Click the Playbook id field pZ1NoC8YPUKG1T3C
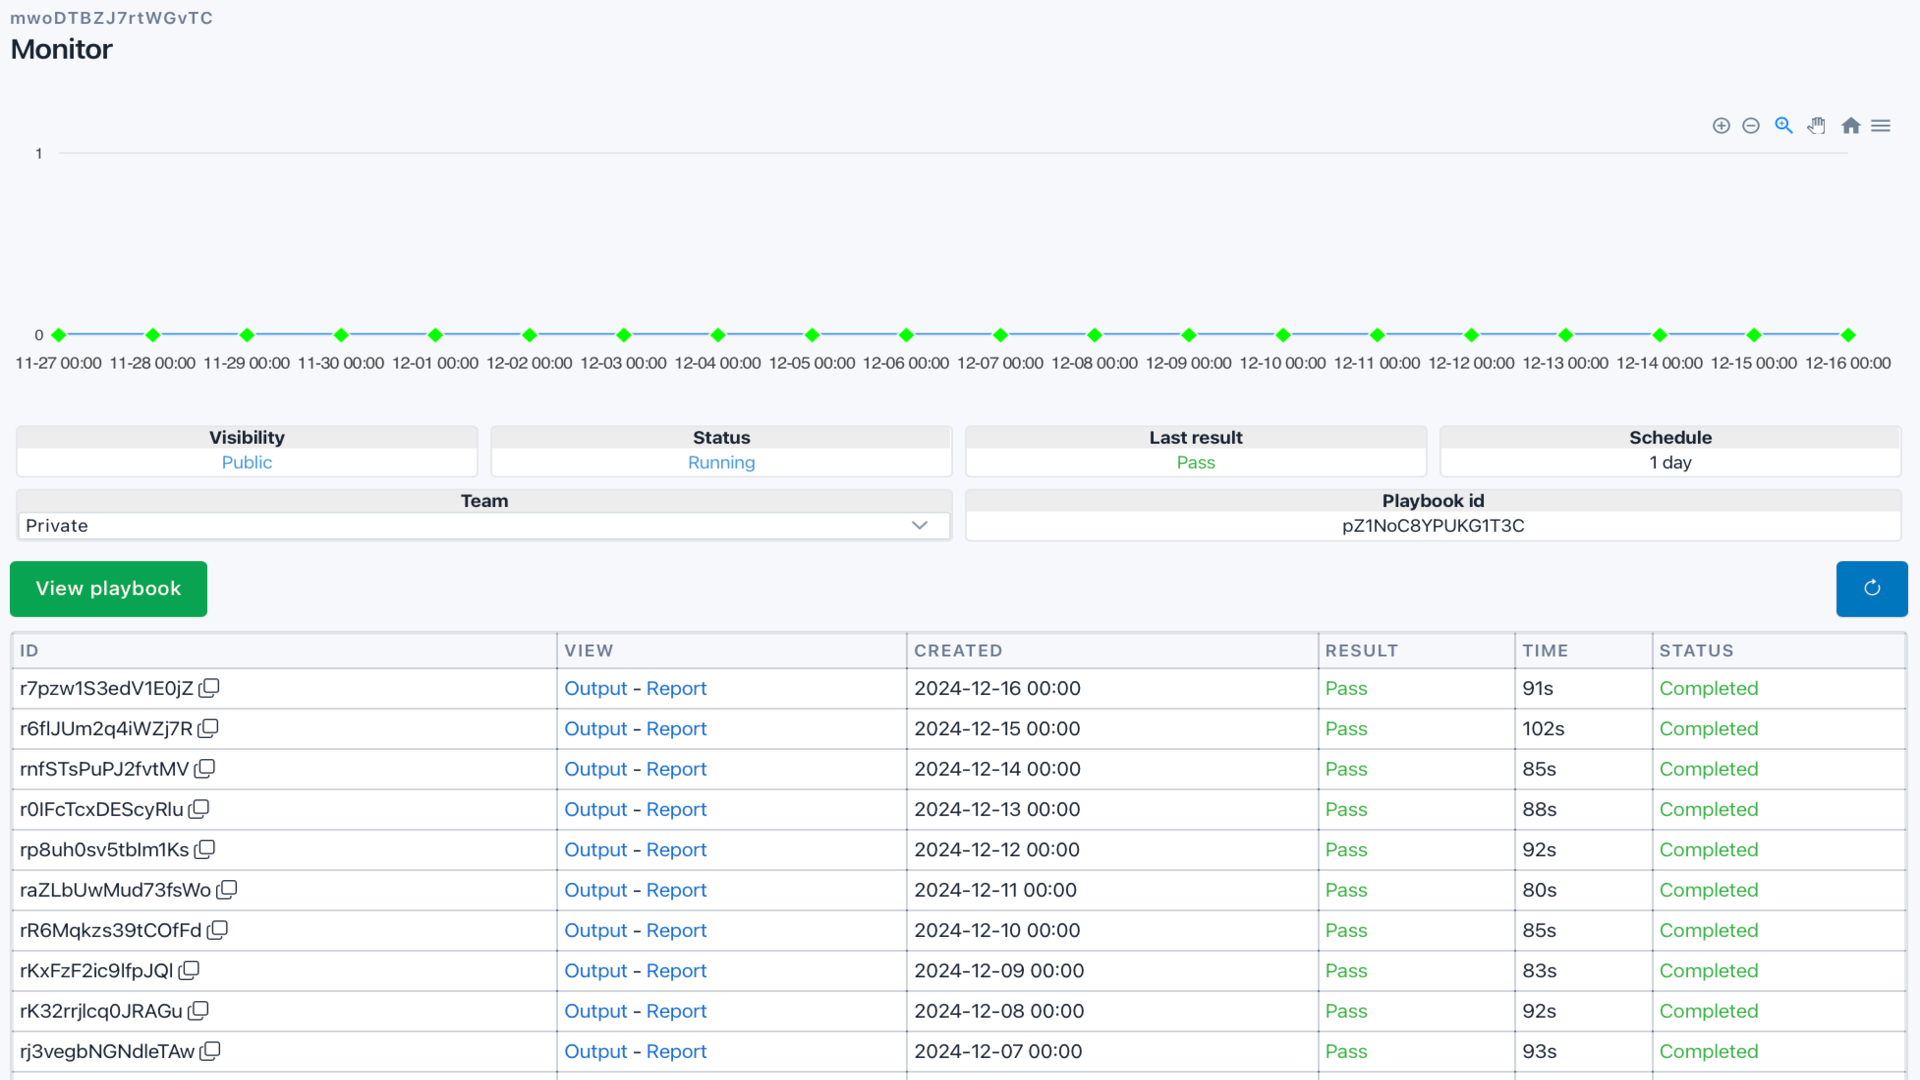The width and height of the screenshot is (1920, 1080). click(1434, 525)
